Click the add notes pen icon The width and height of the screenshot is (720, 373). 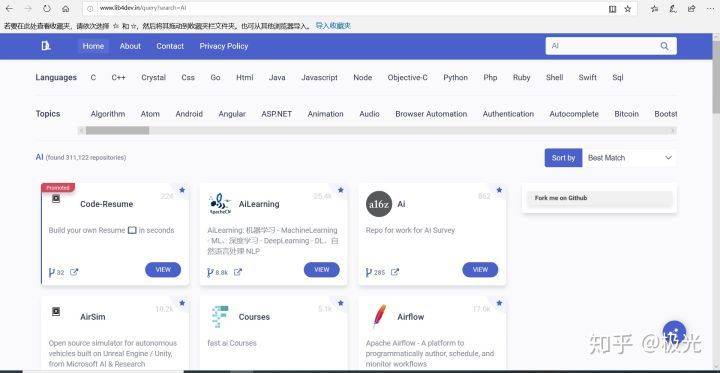click(673, 9)
